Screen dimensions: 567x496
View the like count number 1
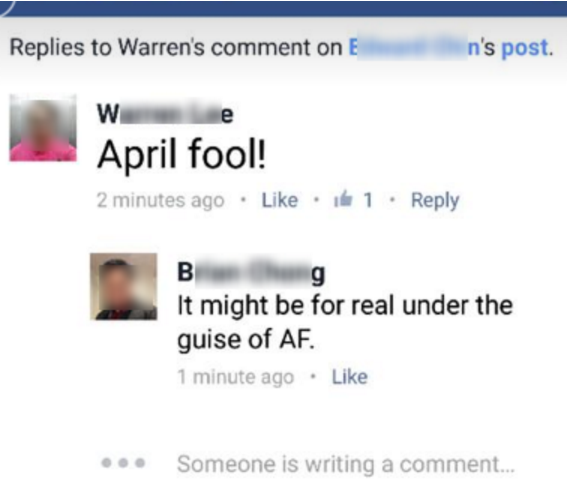tap(368, 200)
